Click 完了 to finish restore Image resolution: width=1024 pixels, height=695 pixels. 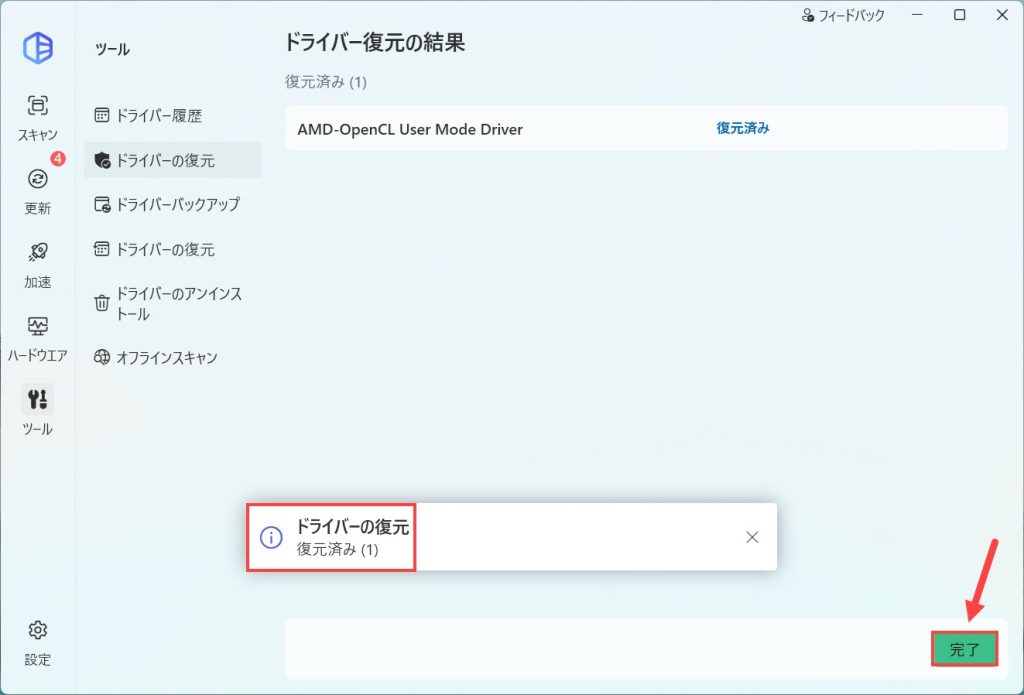(x=965, y=649)
